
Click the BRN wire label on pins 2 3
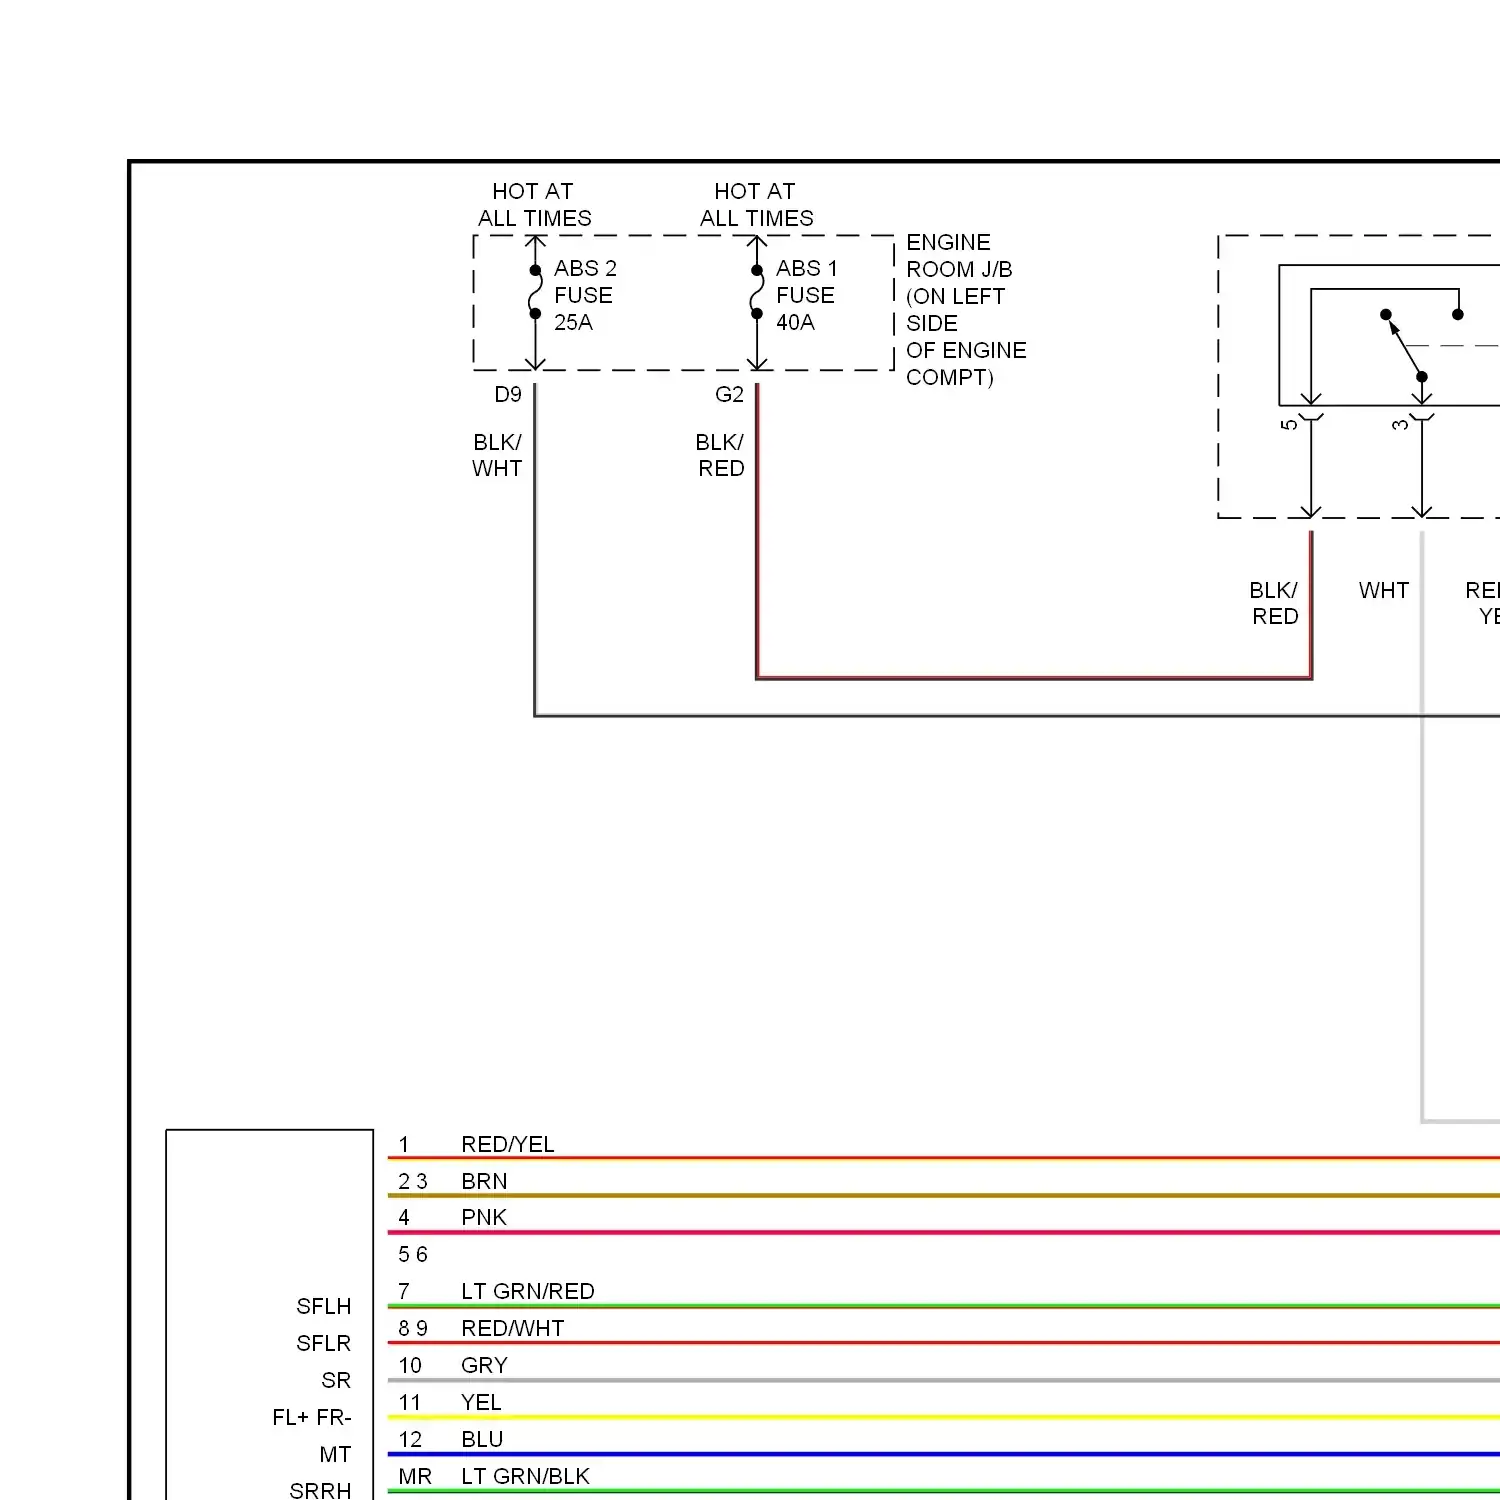point(484,1181)
